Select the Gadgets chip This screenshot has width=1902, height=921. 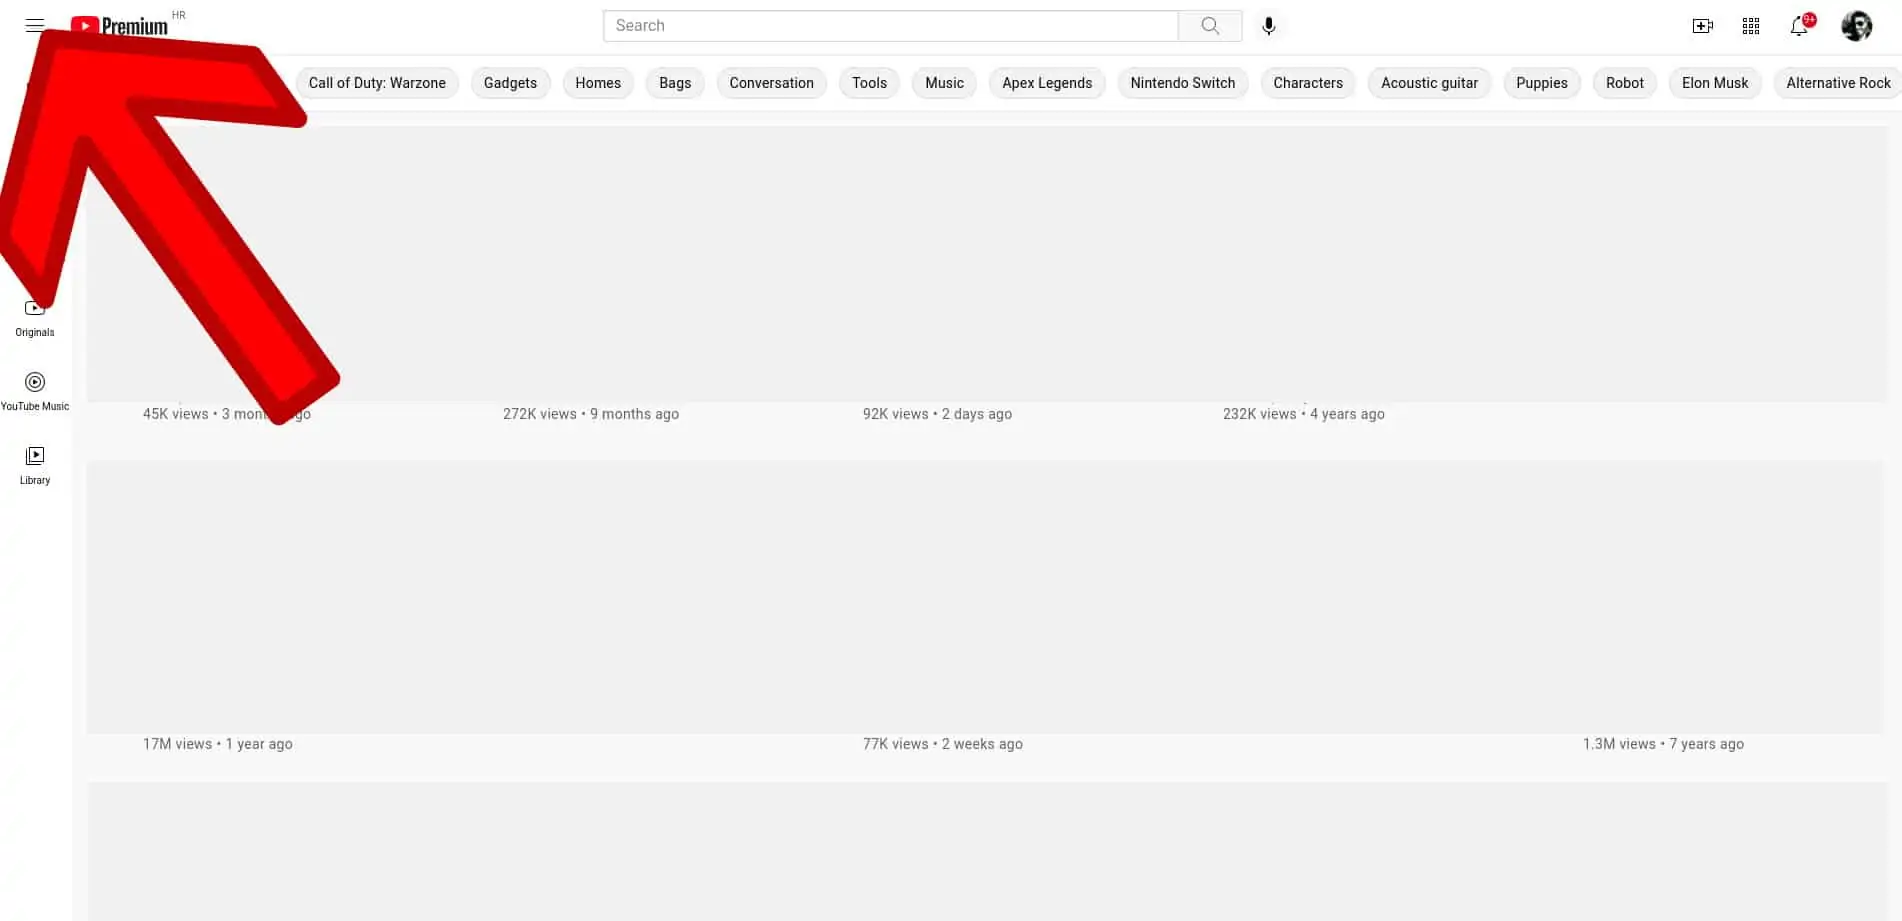510,83
